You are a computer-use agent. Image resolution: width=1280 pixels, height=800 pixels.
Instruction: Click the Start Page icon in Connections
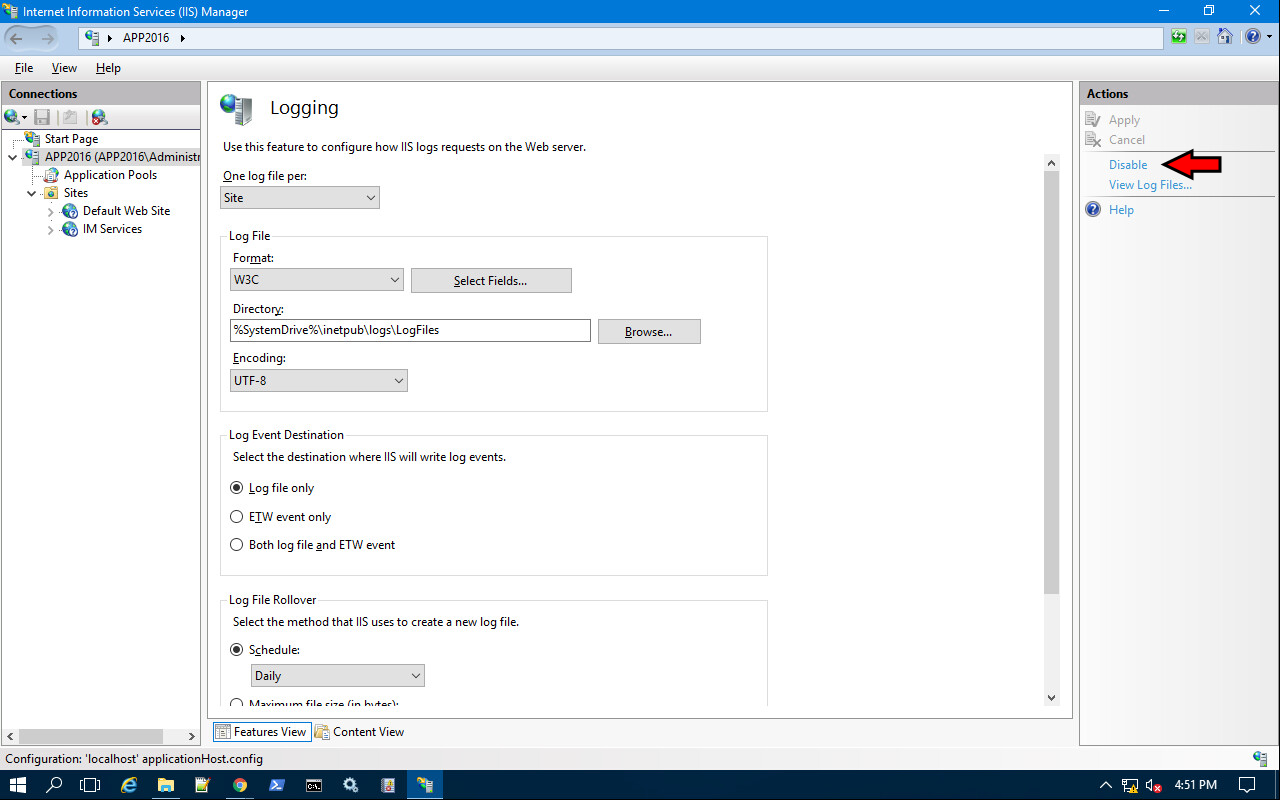tap(32, 139)
